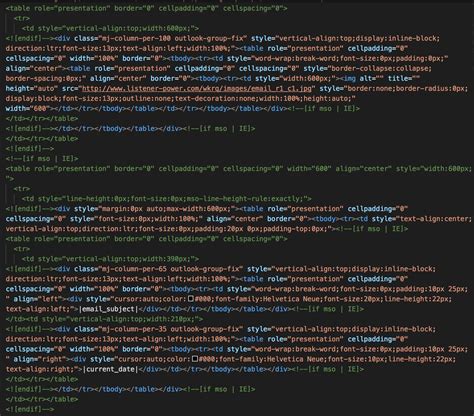Click the mj-column-per-35 class name
Viewport: 474px width, 416px height.
point(133,329)
